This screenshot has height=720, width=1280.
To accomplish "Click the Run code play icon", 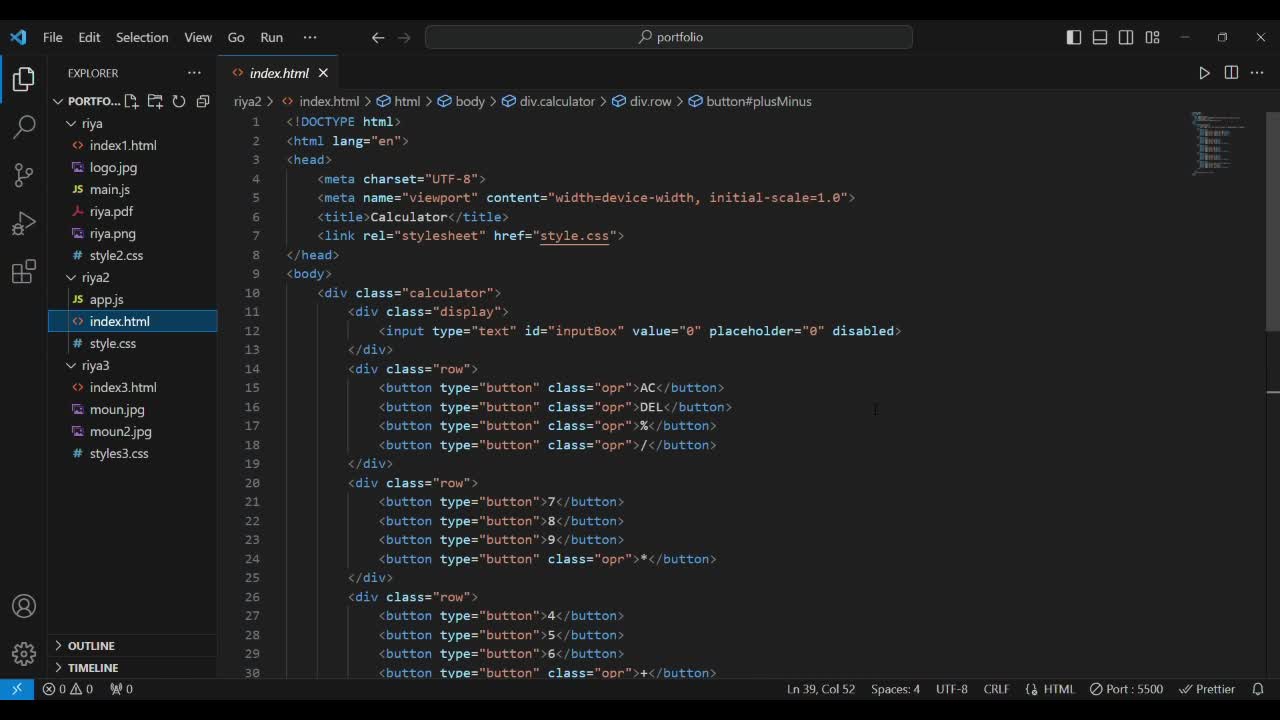I will pyautogui.click(x=1204, y=73).
